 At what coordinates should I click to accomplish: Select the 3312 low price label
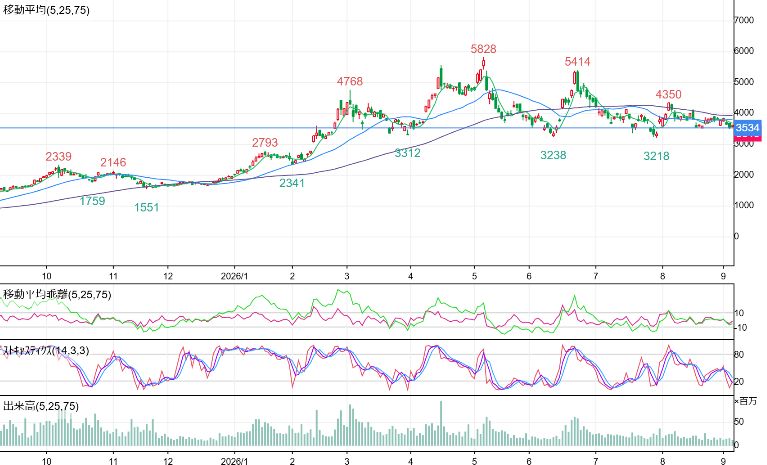pyautogui.click(x=407, y=153)
